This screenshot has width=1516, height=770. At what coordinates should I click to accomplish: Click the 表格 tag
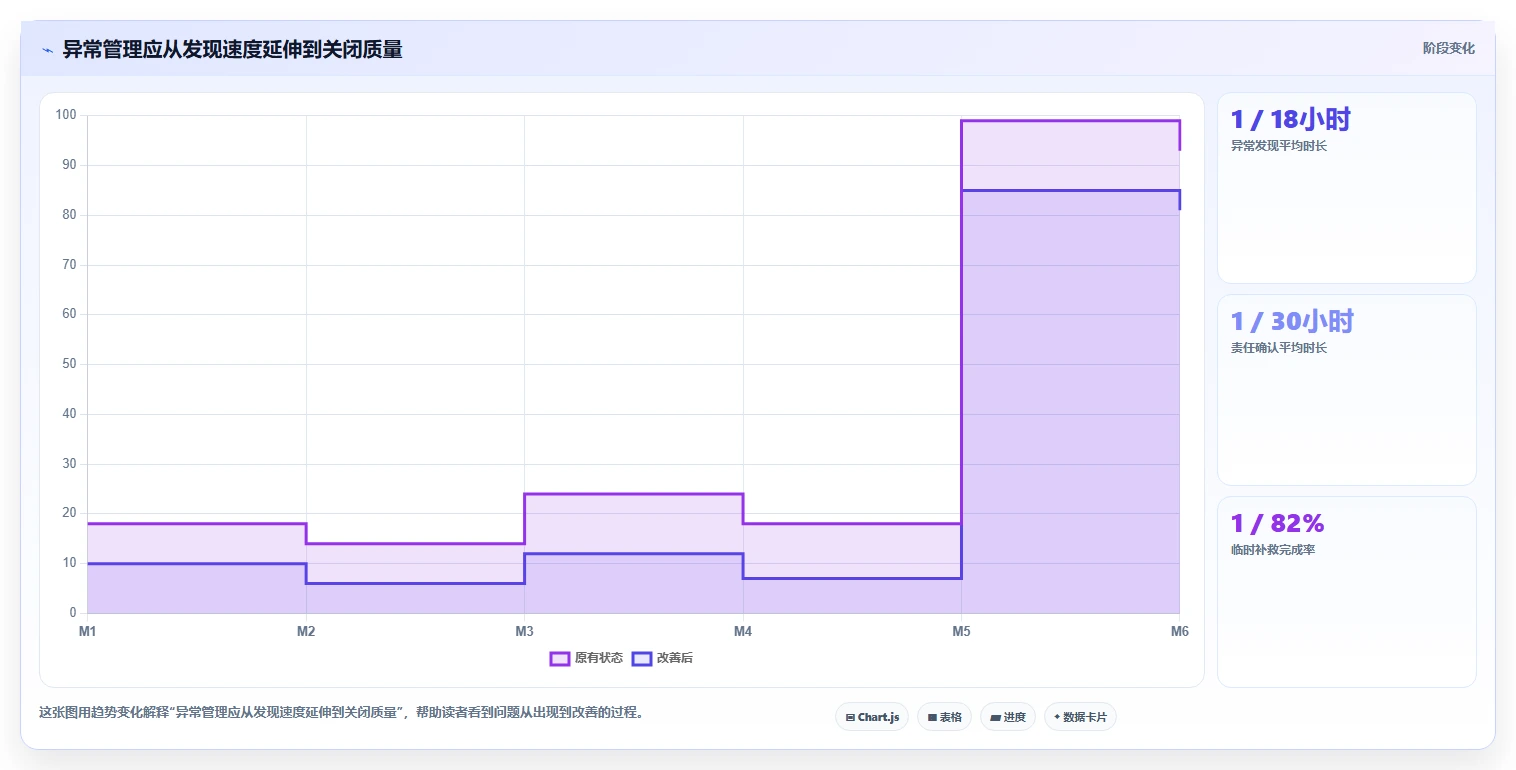(944, 717)
